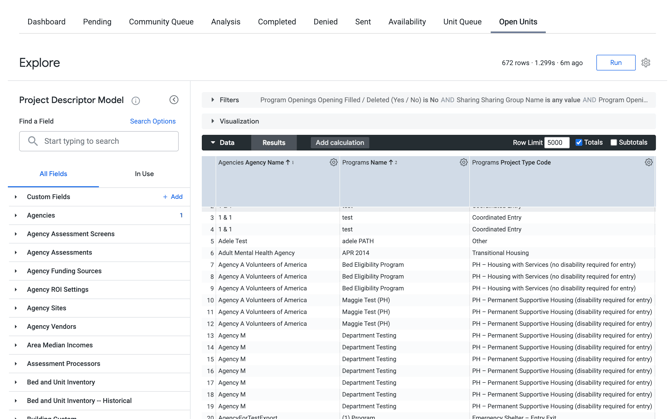The width and height of the screenshot is (670, 419).
Task: Click the Agencies in-use count 1
Action: (x=181, y=216)
